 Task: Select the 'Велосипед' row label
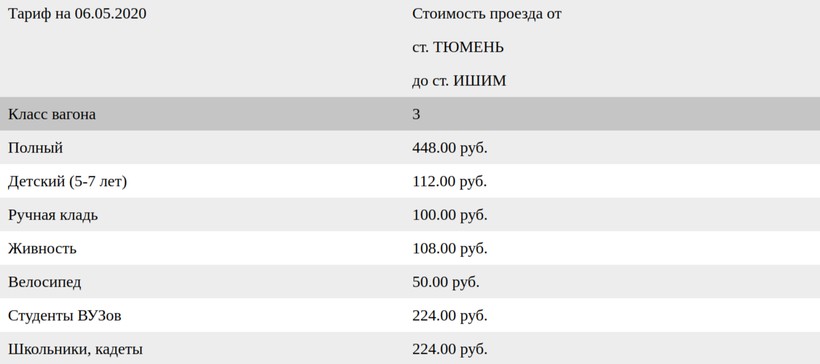tap(45, 282)
